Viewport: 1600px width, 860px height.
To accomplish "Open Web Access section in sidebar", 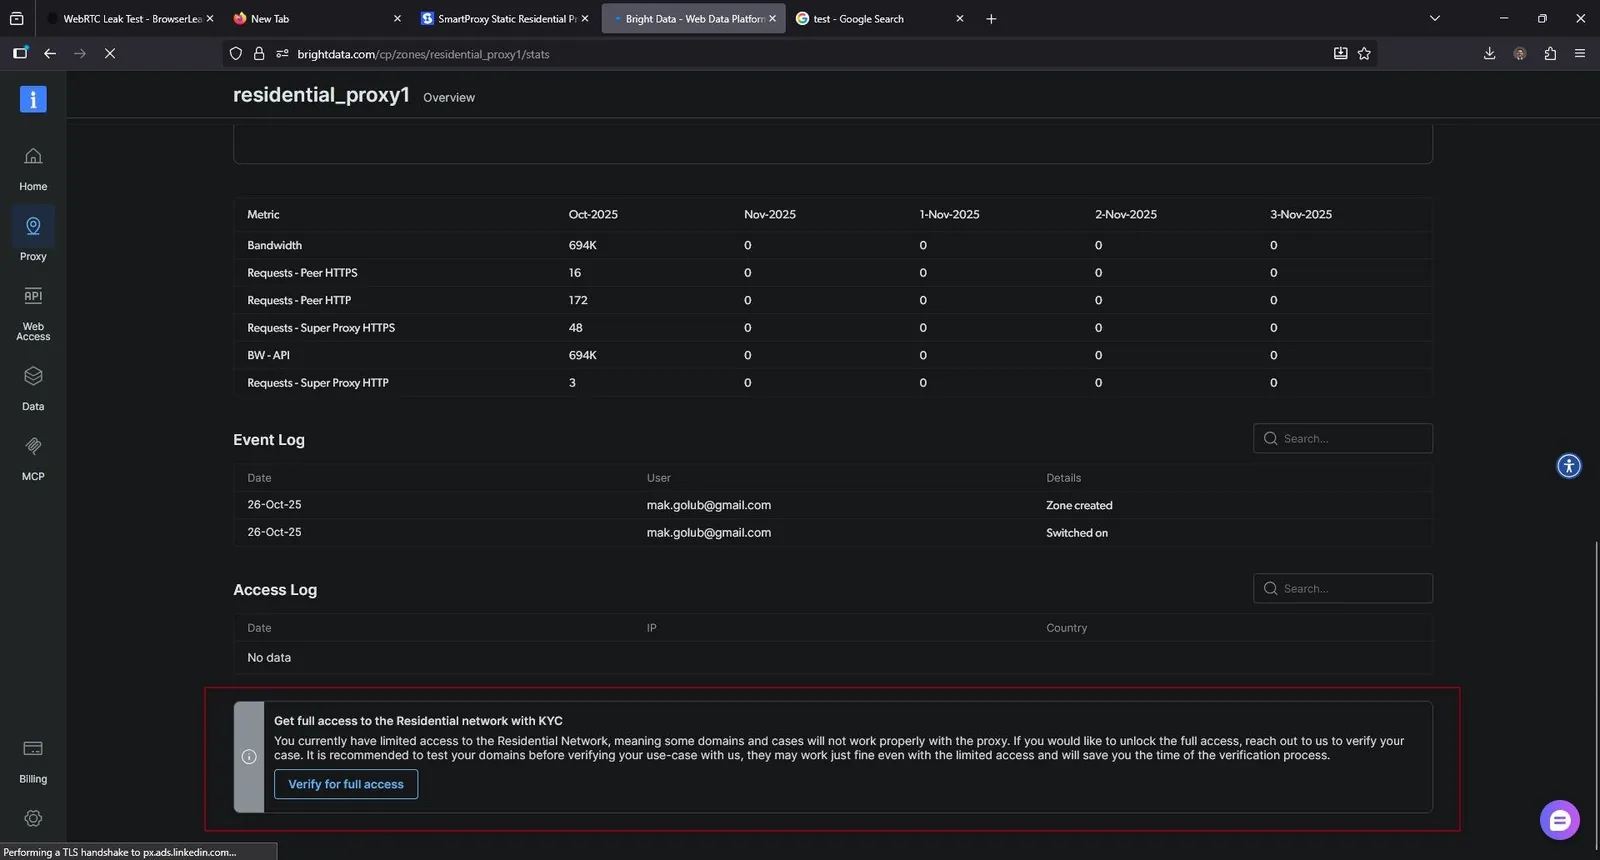I will tap(33, 314).
